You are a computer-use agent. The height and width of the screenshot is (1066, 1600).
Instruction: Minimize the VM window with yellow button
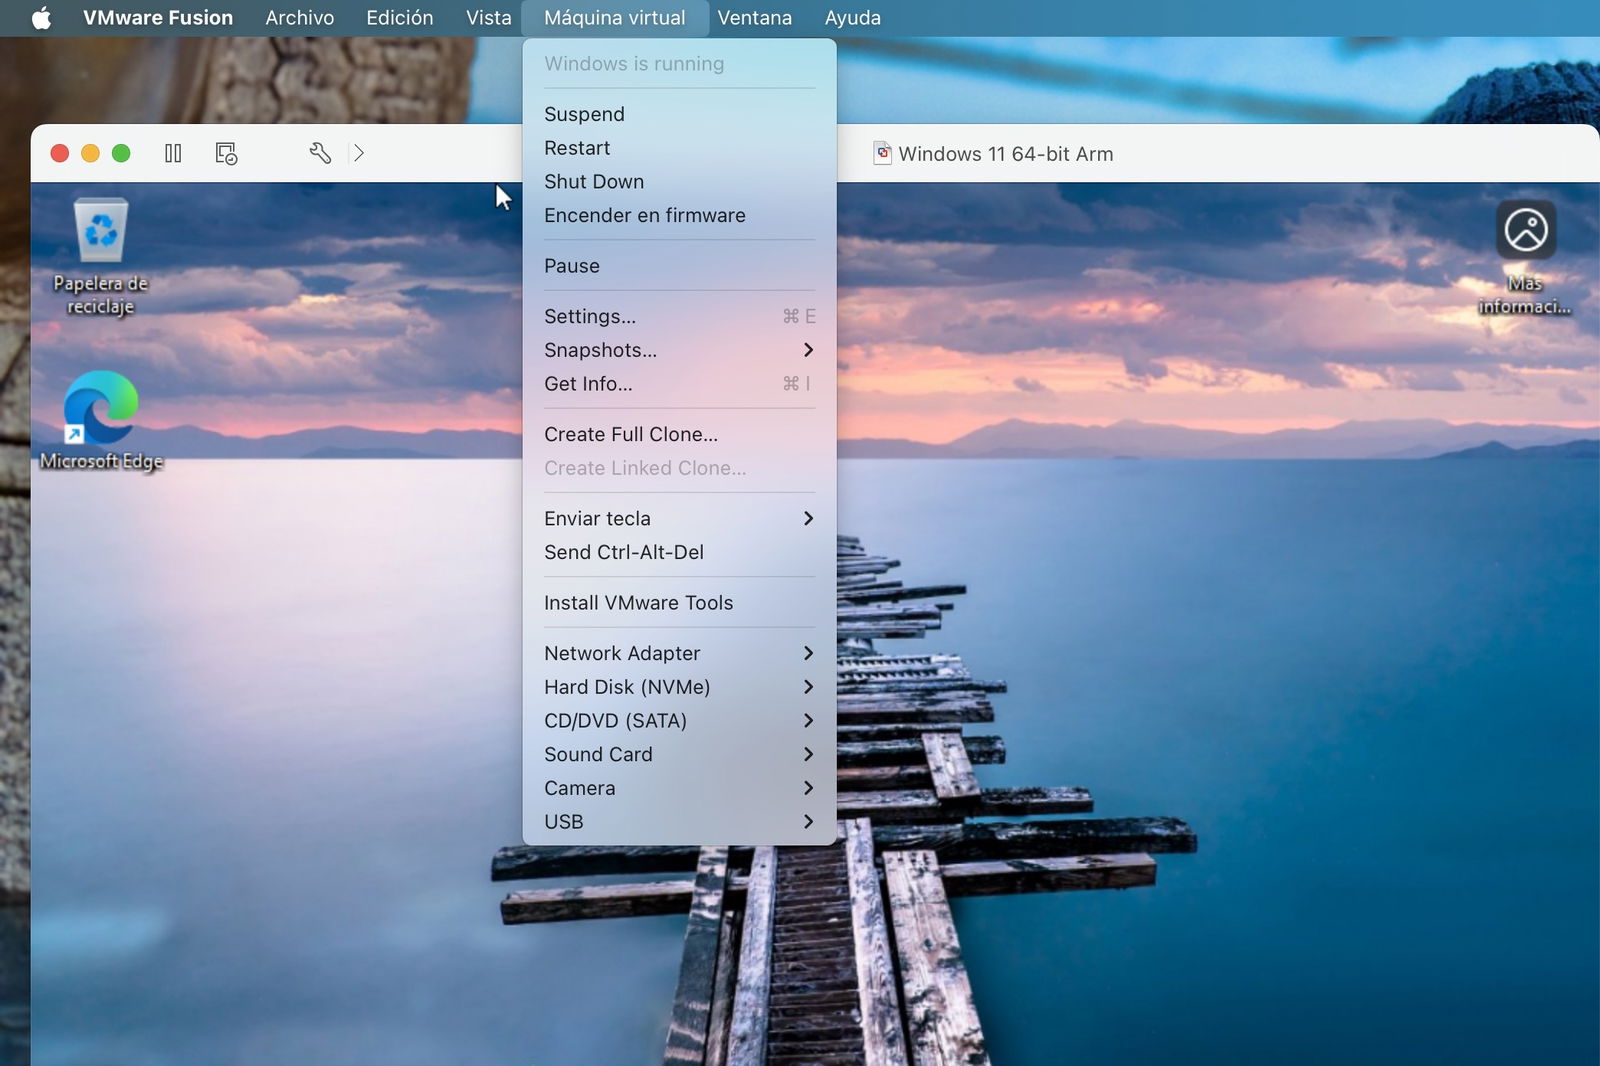pos(90,153)
